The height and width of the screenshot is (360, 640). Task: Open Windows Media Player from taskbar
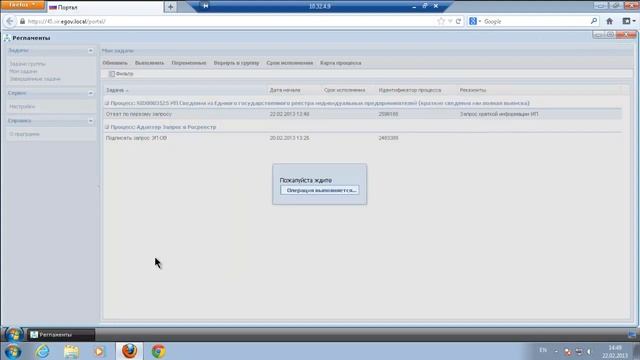(x=100, y=351)
